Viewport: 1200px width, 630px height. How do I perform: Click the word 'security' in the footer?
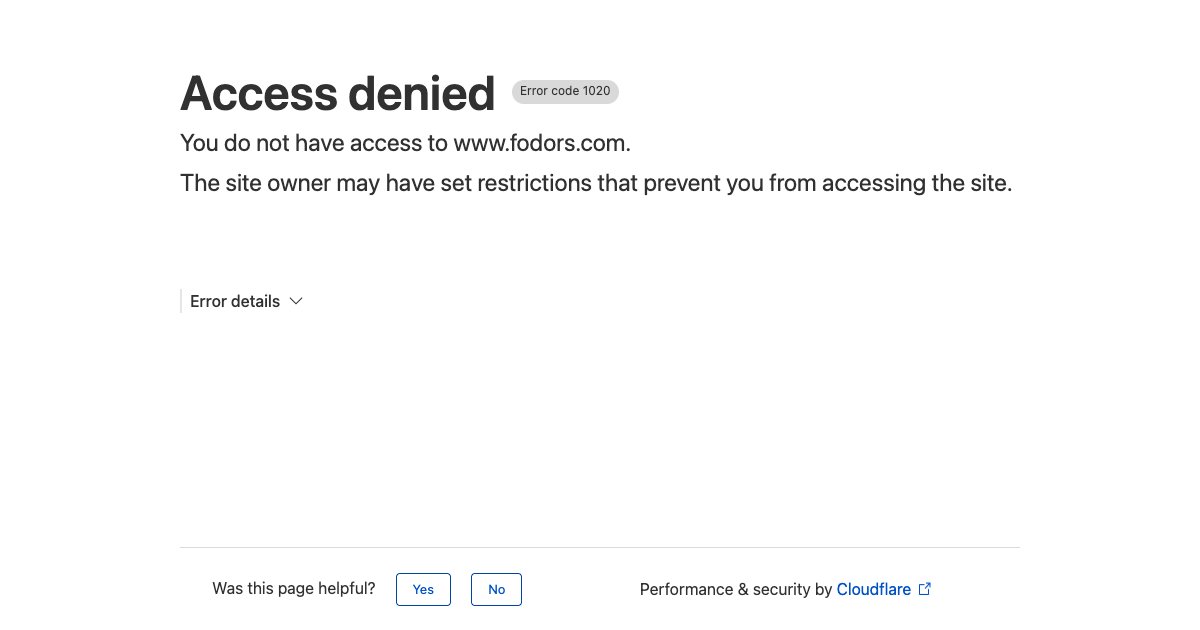click(780, 589)
